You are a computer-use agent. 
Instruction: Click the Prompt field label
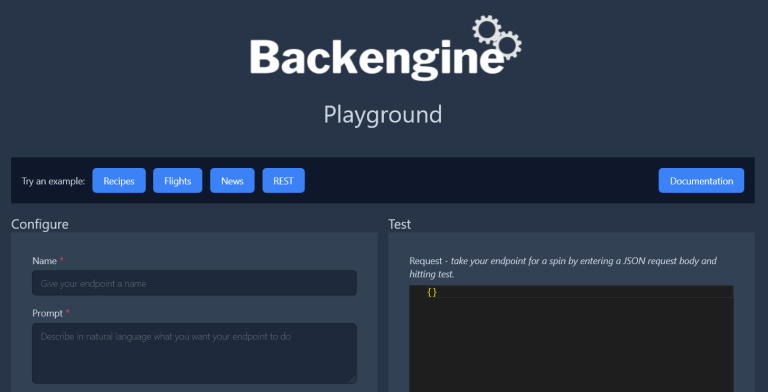pyautogui.click(x=48, y=313)
